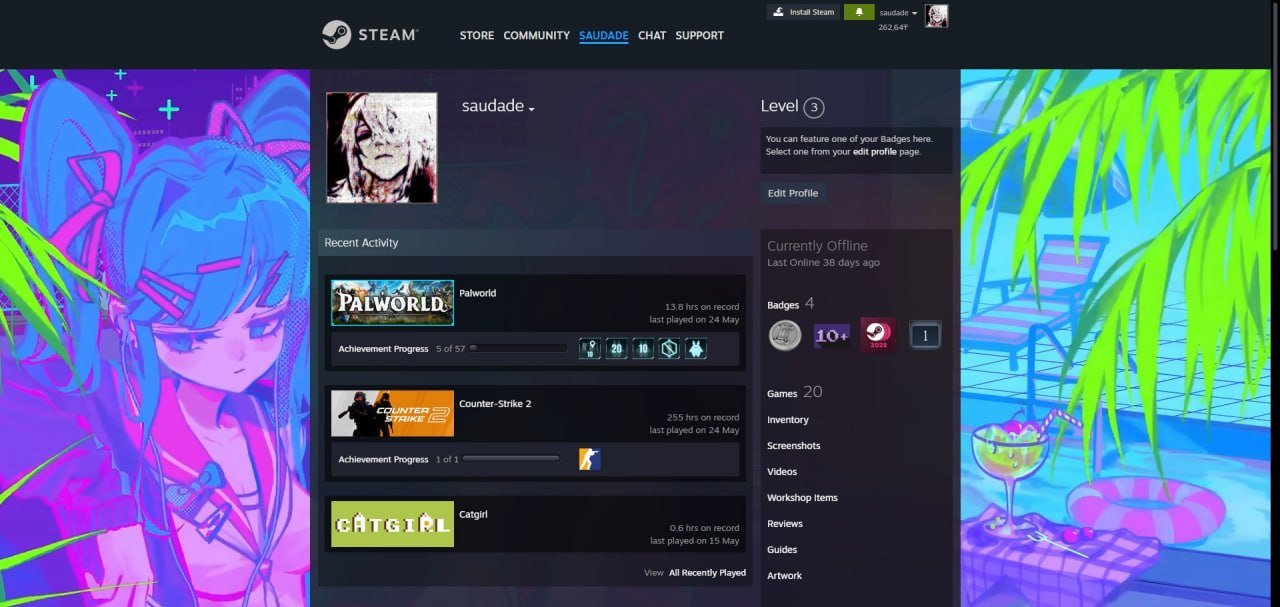Open the badge showing number 1

[925, 335]
